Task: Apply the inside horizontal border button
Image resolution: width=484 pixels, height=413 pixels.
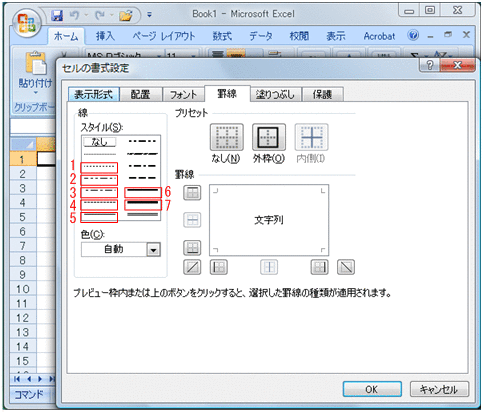Action: coord(192,220)
